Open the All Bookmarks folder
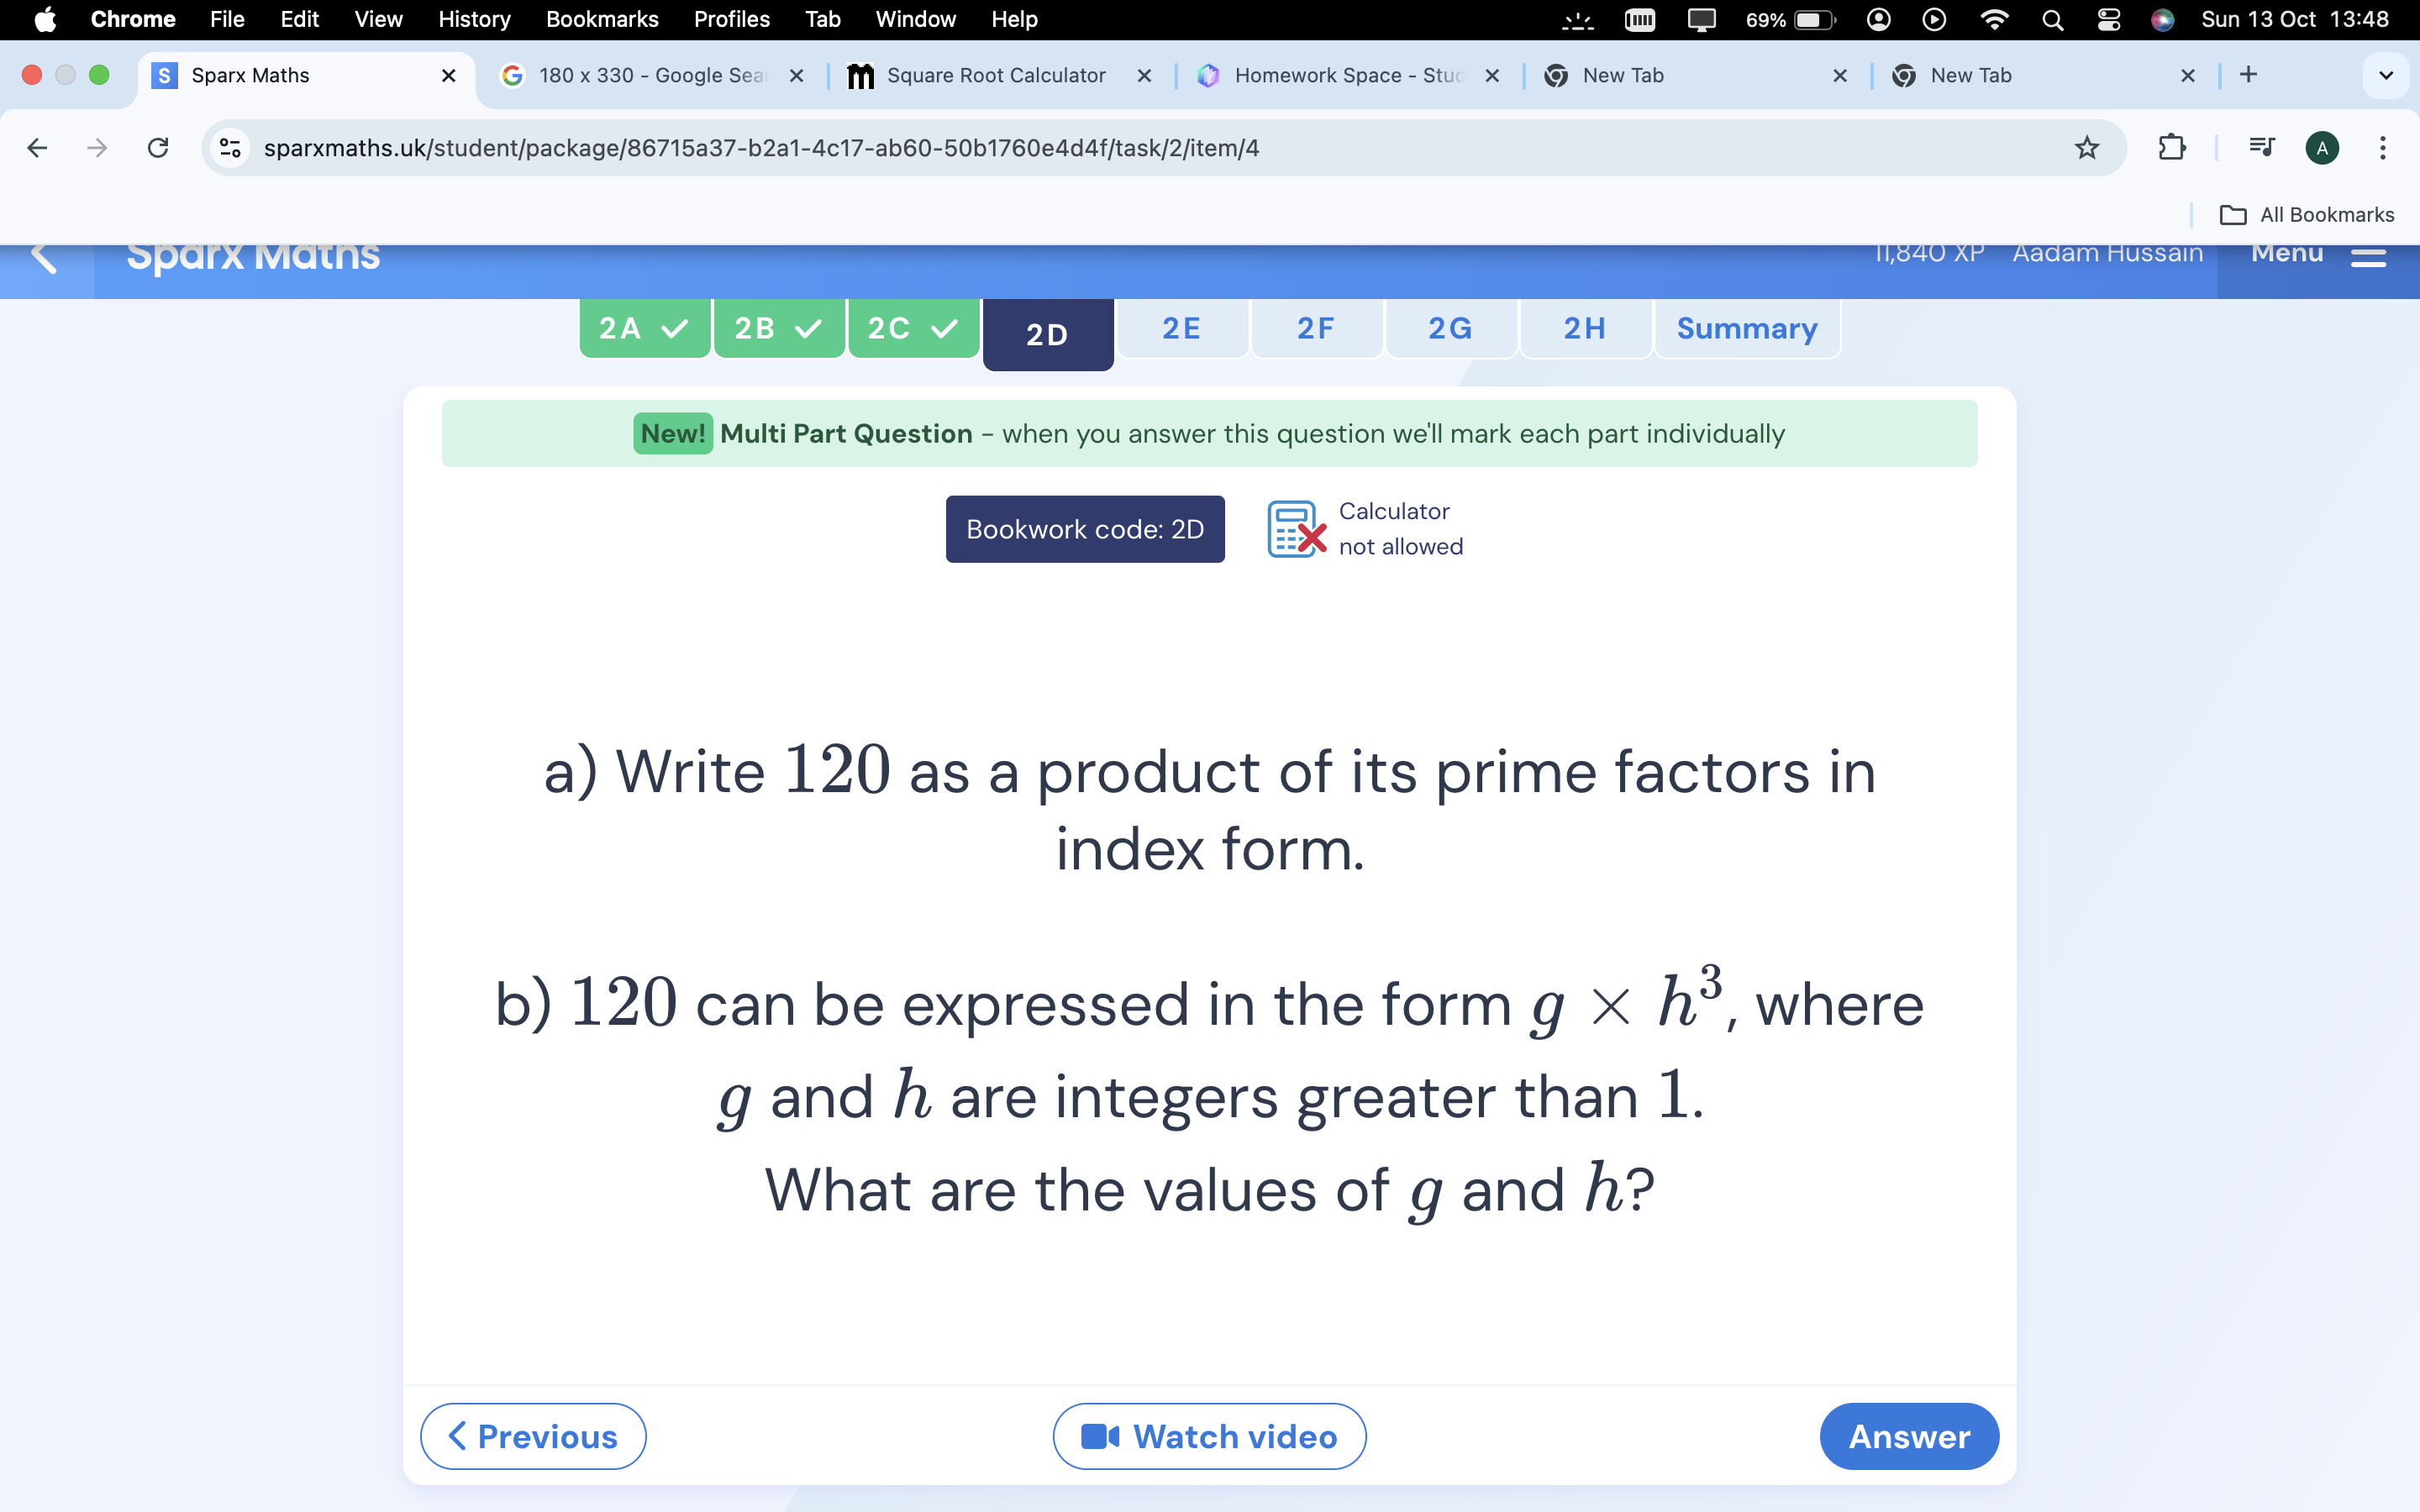The height and width of the screenshot is (1512, 2420). tap(2306, 215)
